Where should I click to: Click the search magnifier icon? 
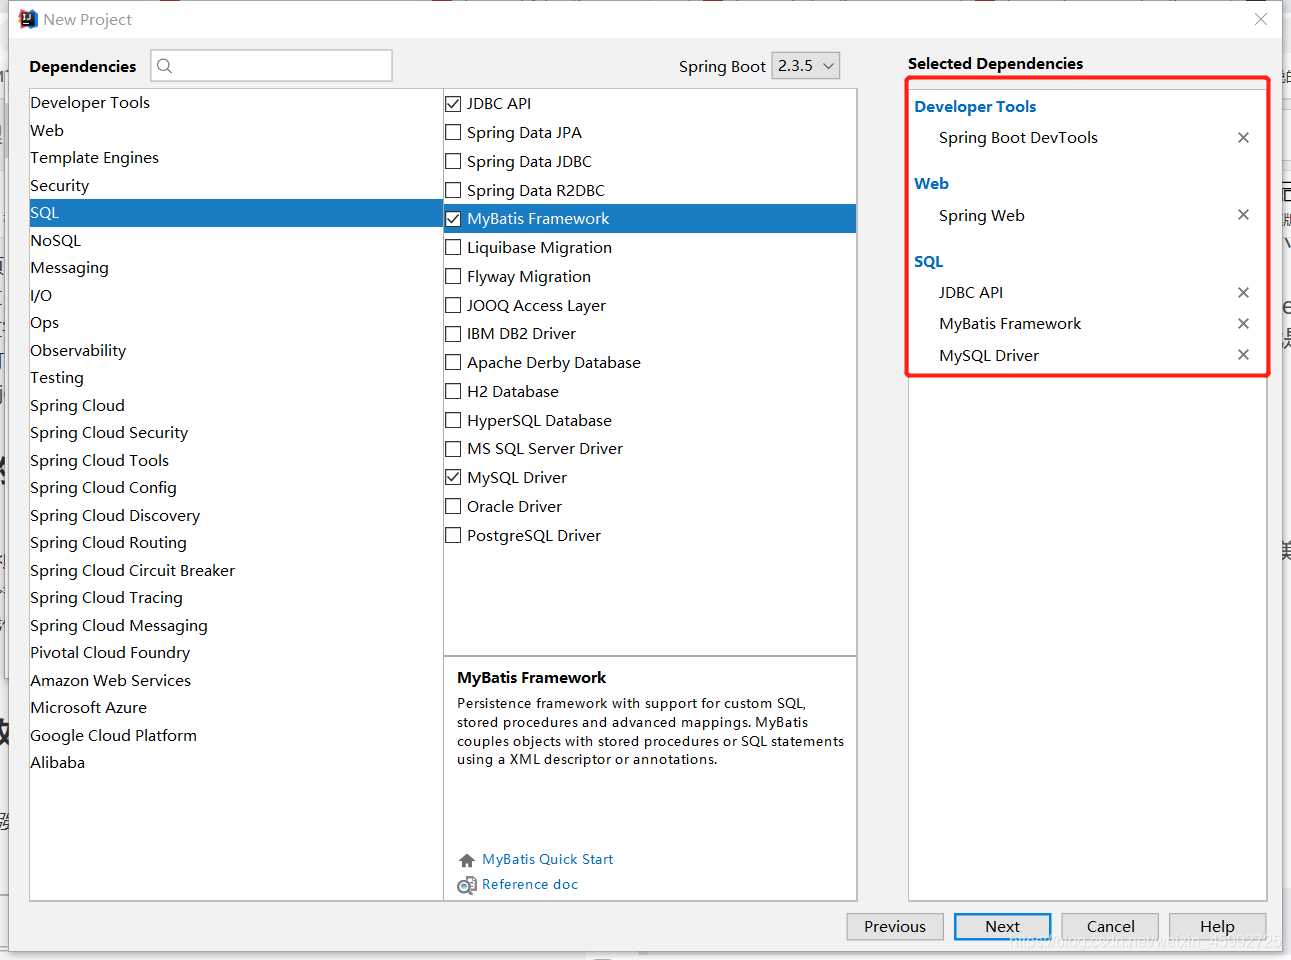165,66
